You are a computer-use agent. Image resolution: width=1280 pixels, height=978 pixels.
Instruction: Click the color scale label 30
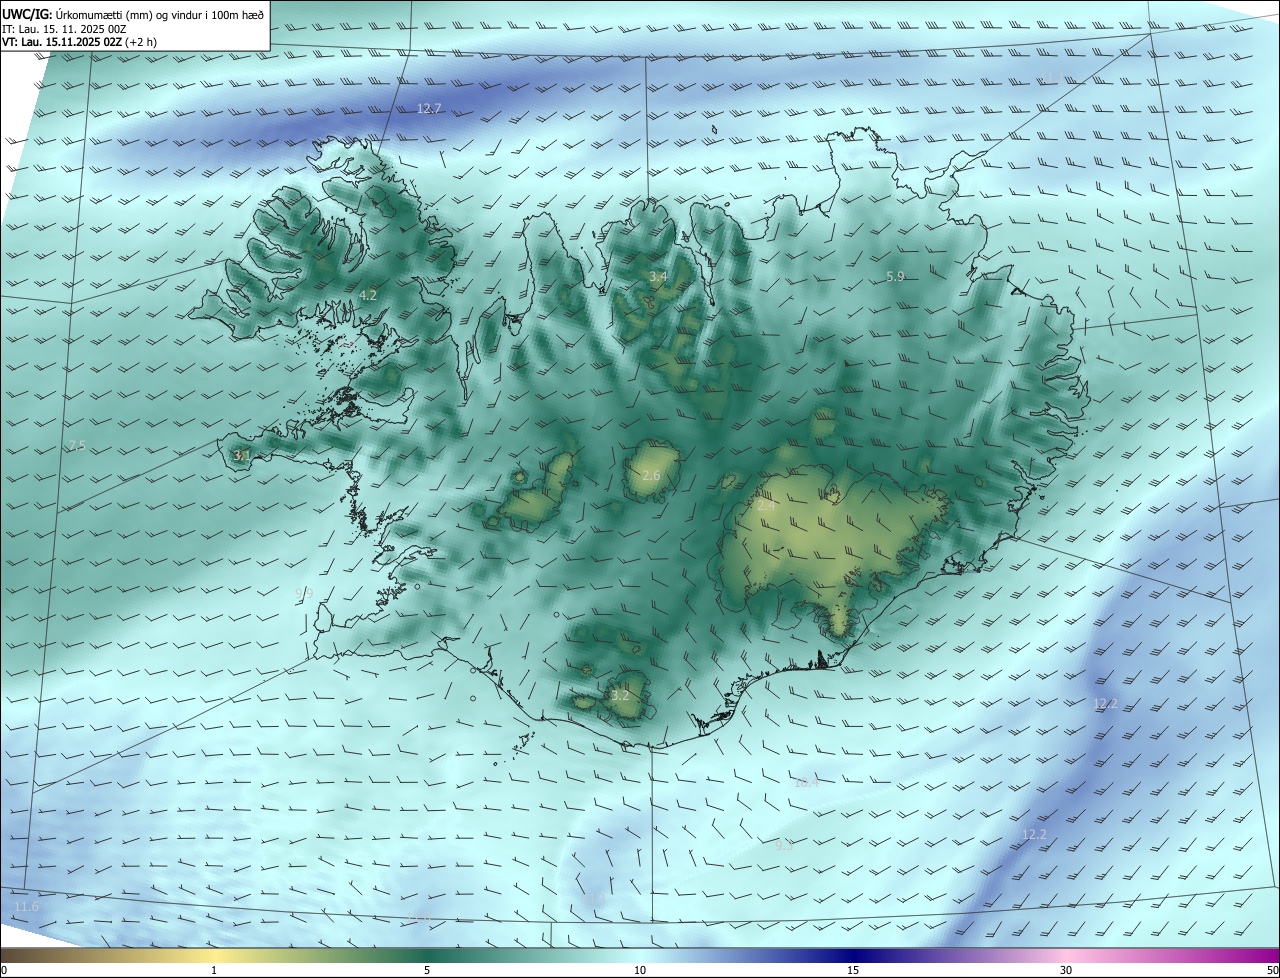(1066, 970)
